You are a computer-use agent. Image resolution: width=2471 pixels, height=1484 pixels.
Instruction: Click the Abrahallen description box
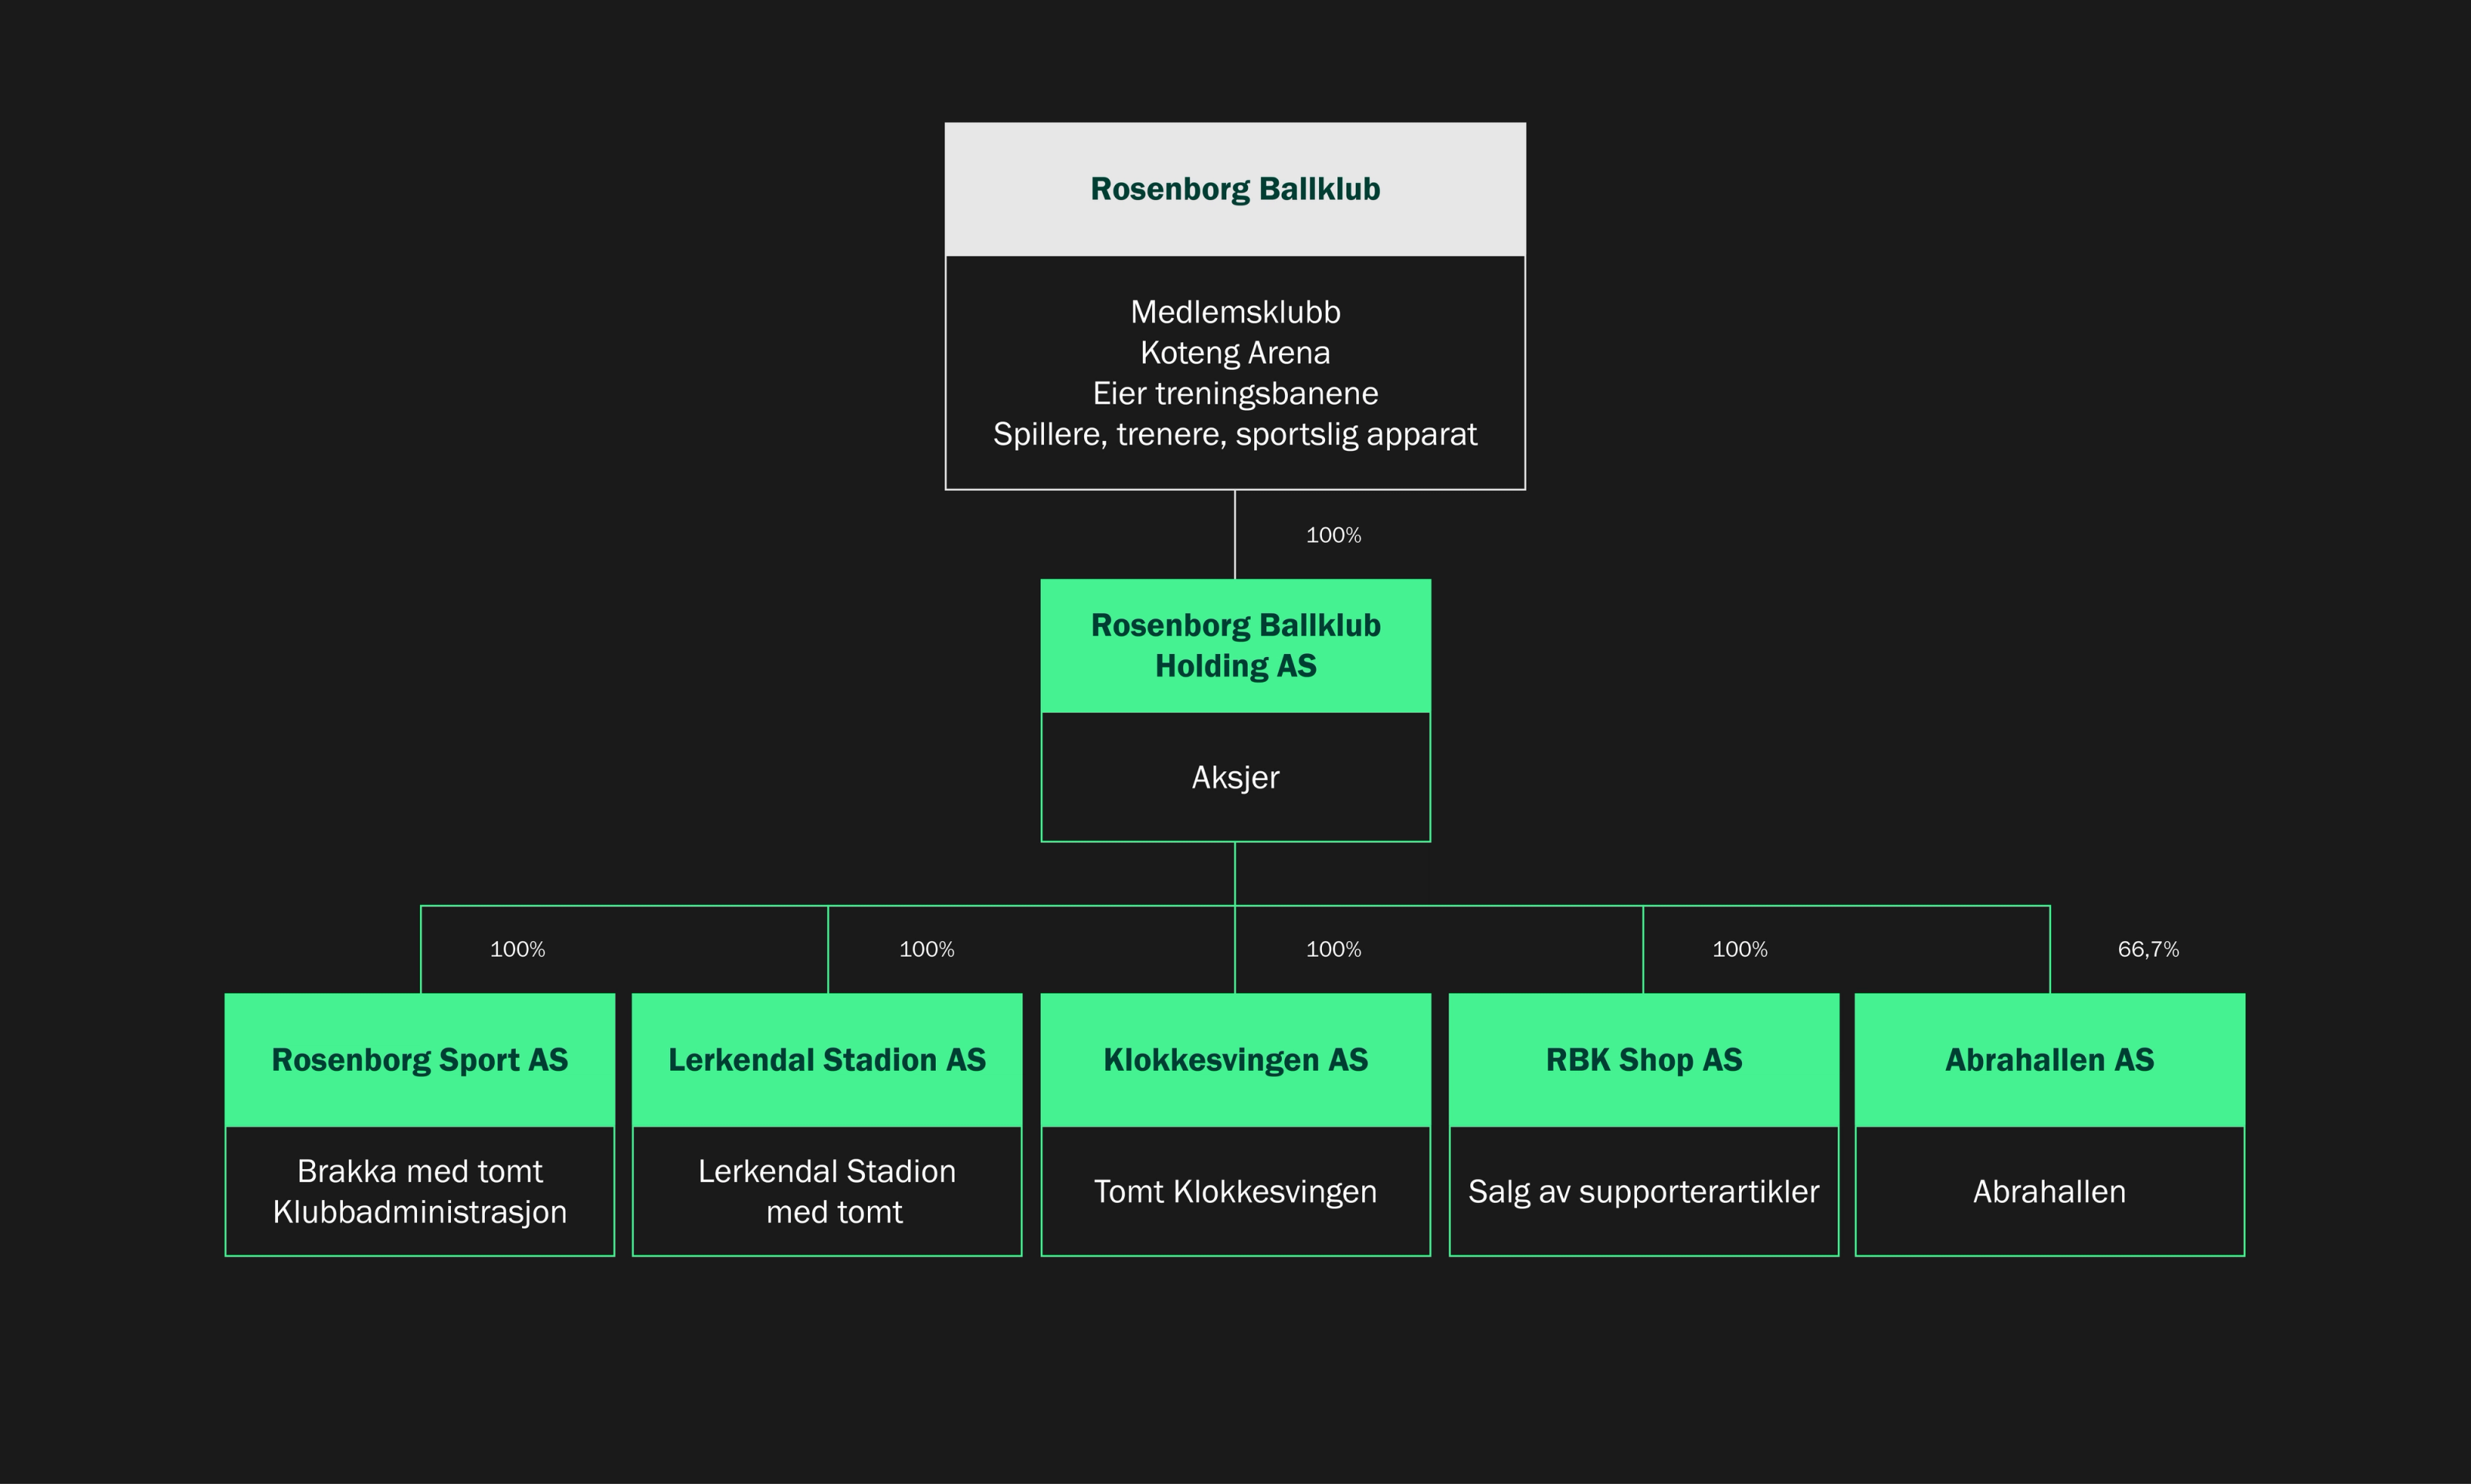pos(2049,1191)
